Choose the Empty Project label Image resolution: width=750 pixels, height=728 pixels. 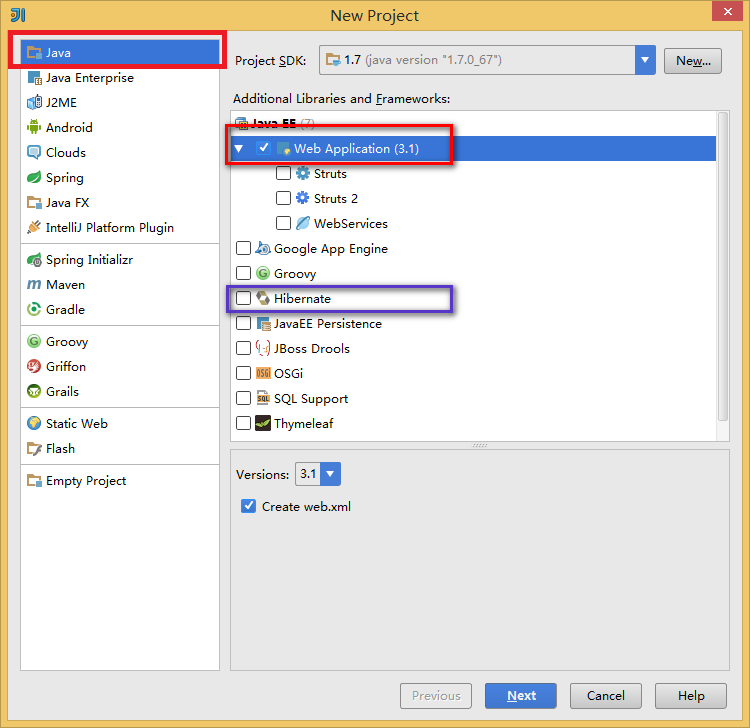click(86, 481)
